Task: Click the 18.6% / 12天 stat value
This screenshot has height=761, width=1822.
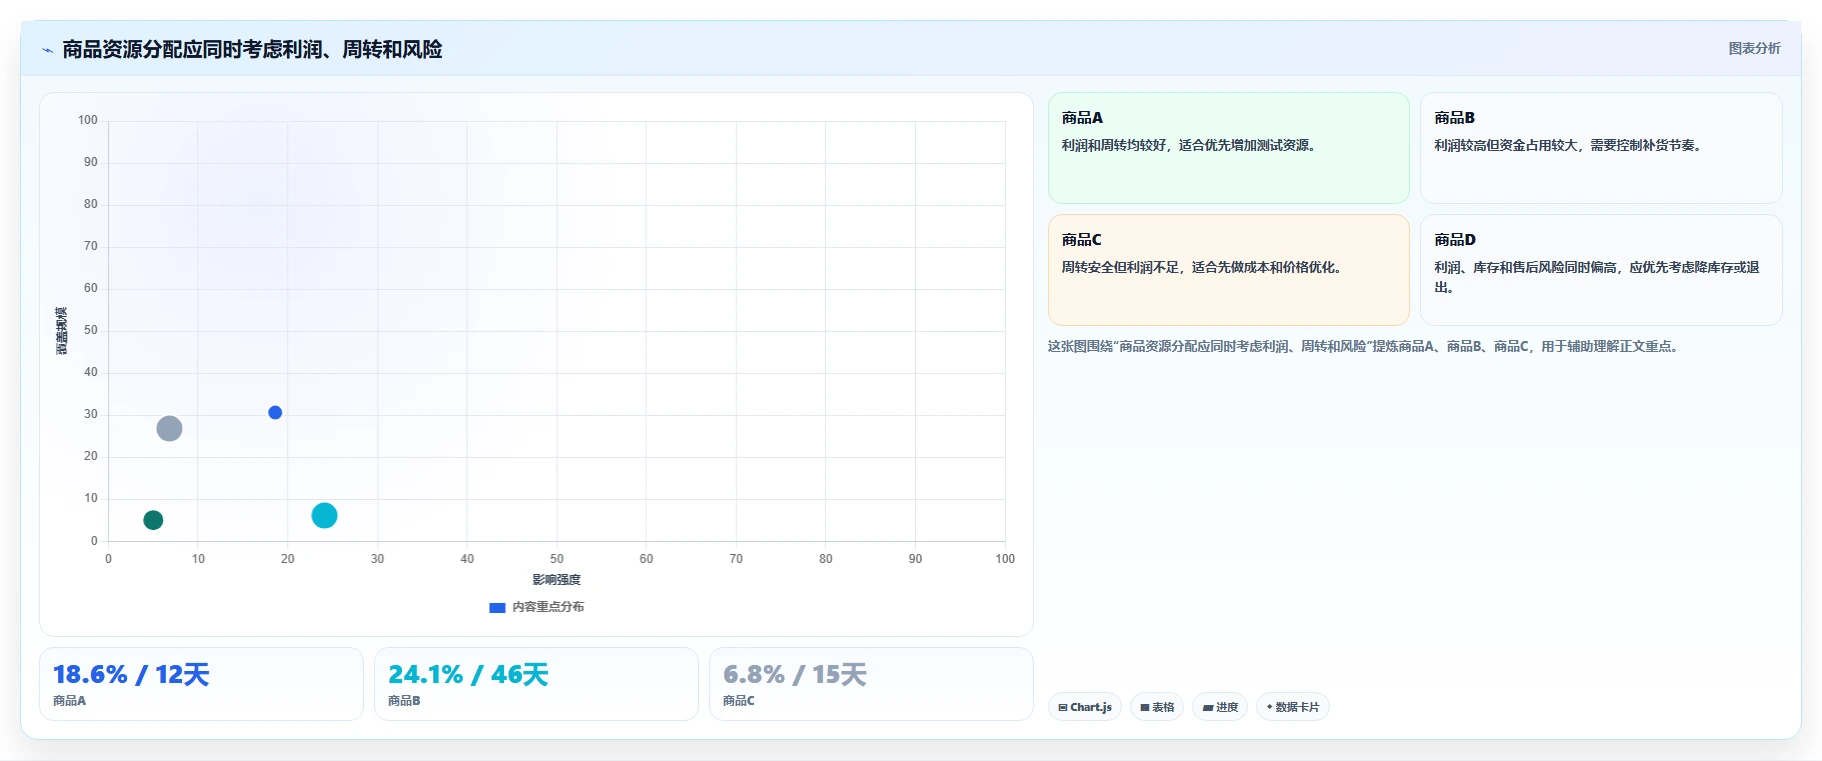Action: coord(131,675)
